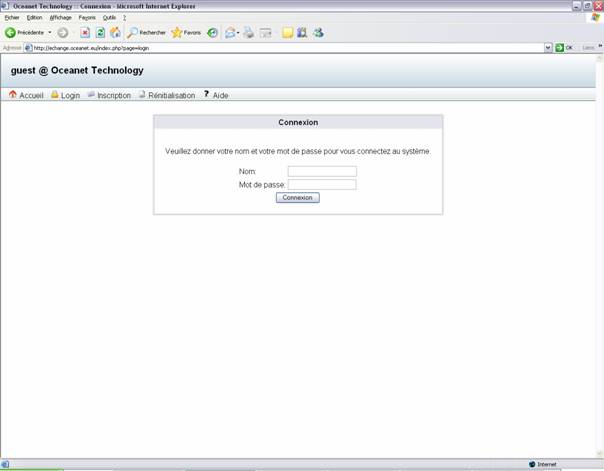Open the Fichier menu

tap(12, 18)
